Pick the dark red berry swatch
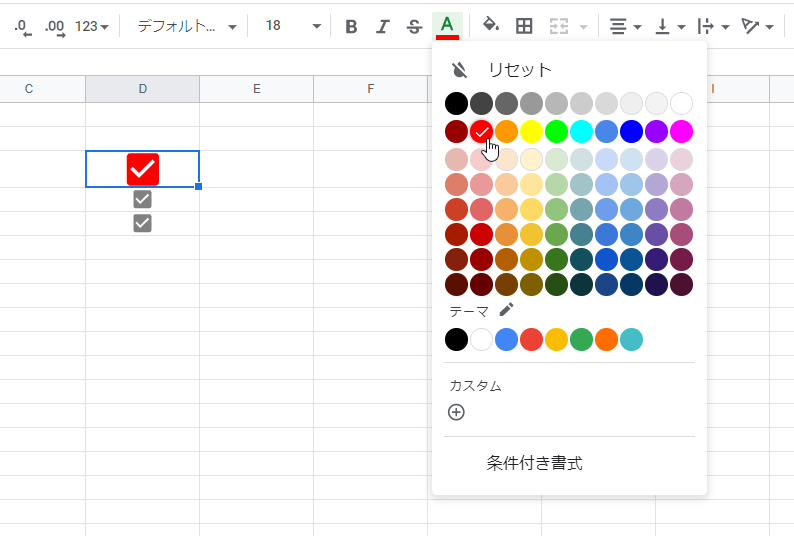 (456, 132)
